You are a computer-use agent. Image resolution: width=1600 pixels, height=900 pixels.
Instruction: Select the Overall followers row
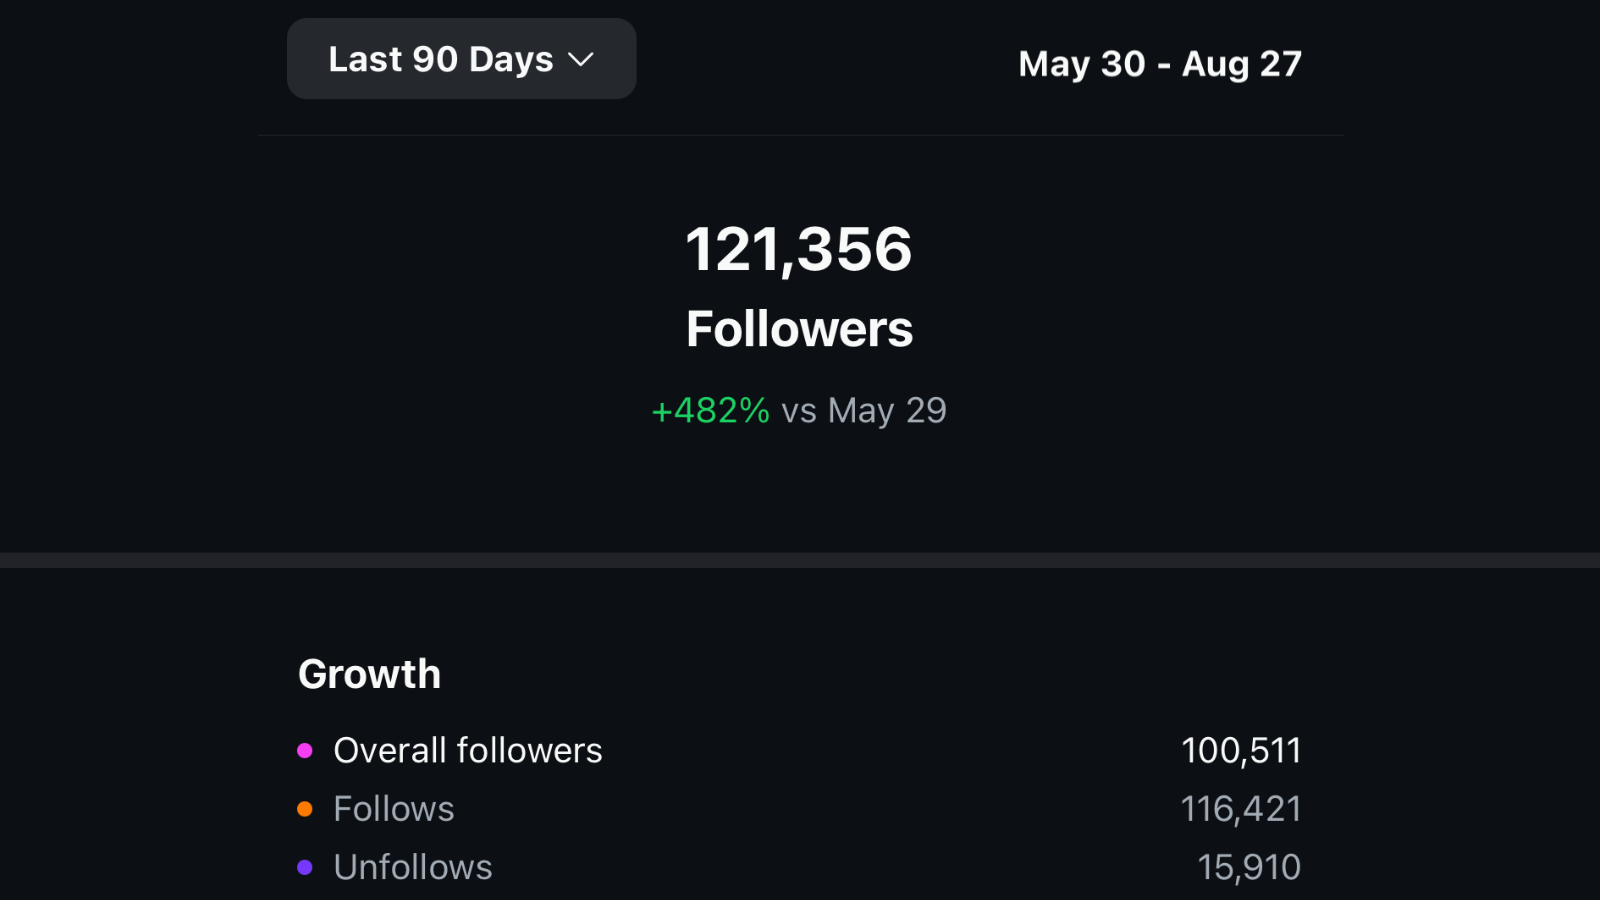(468, 750)
